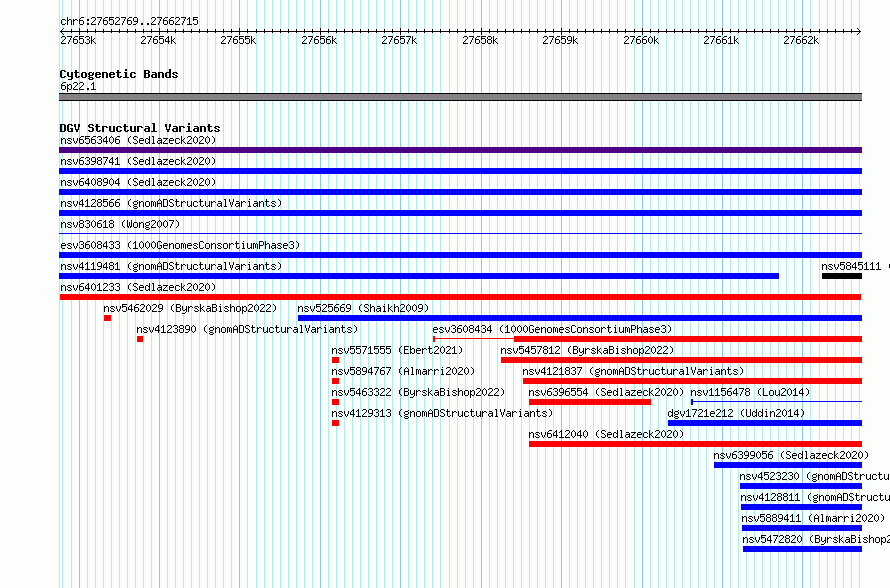Click the red nsv6412040 variant bar
The height and width of the screenshot is (588, 890).
(695, 444)
